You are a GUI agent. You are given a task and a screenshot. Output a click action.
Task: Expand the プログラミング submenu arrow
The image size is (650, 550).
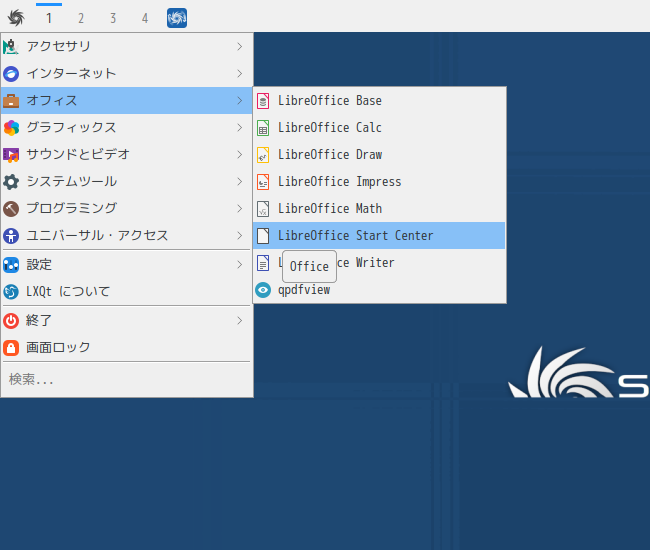point(240,208)
